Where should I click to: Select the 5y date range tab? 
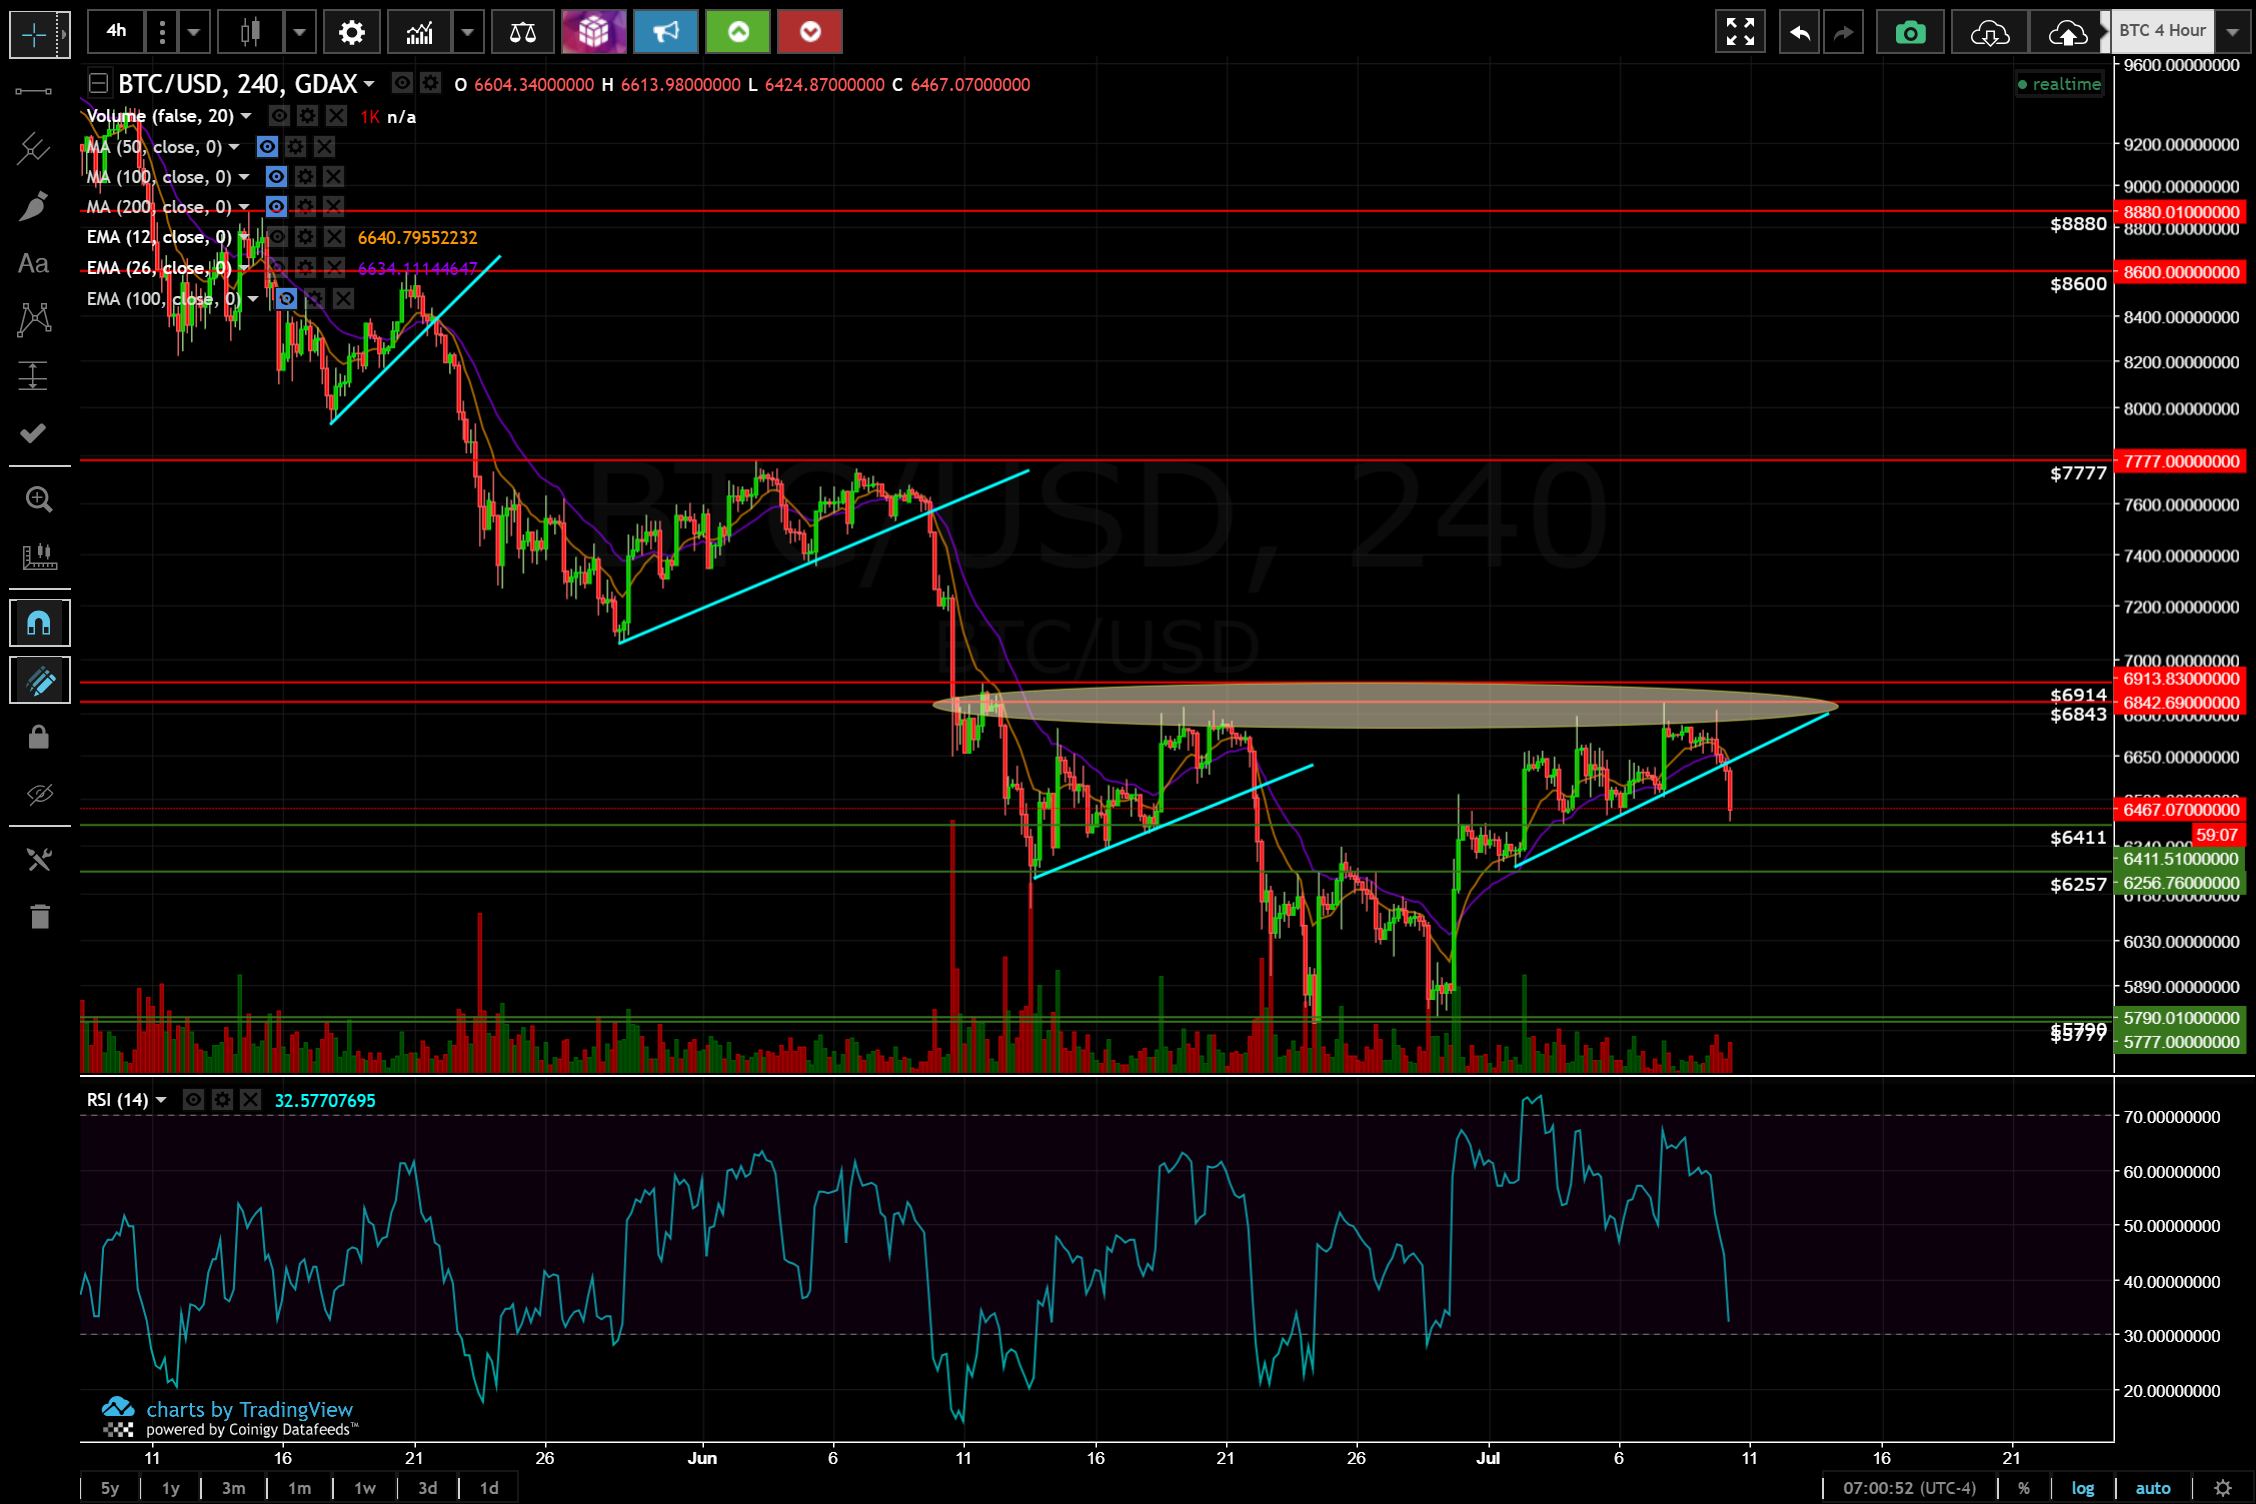click(110, 1488)
